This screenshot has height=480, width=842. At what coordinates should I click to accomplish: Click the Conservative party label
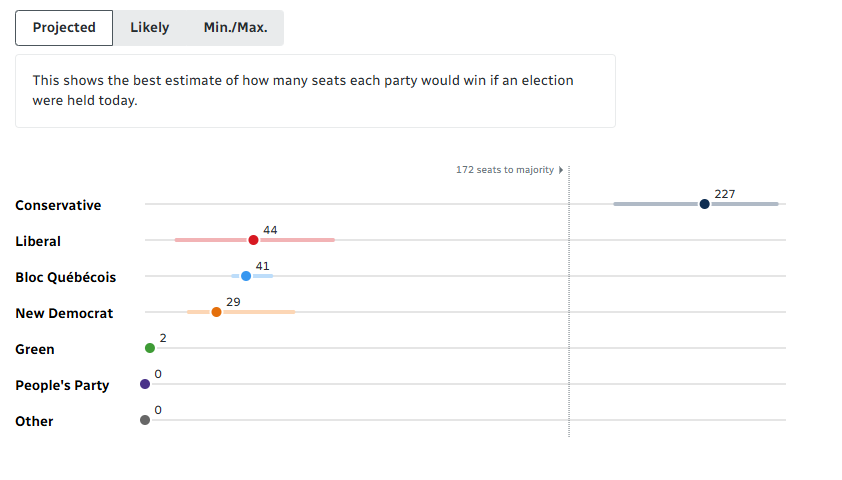58,205
